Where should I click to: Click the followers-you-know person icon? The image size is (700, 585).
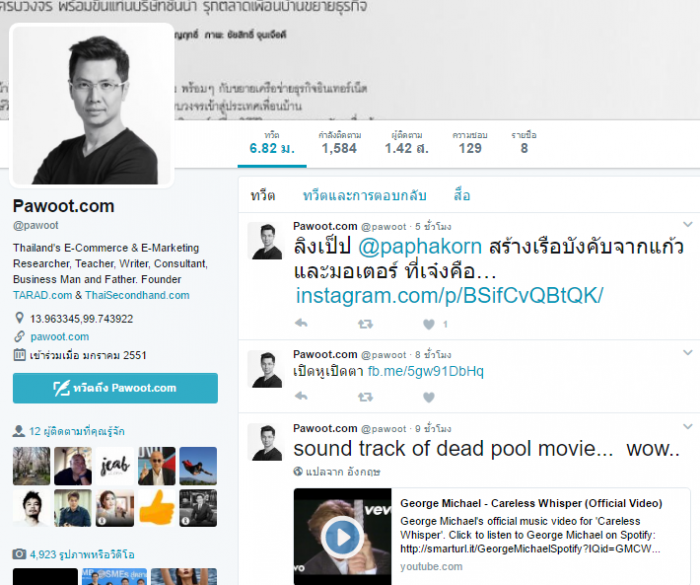point(18,431)
